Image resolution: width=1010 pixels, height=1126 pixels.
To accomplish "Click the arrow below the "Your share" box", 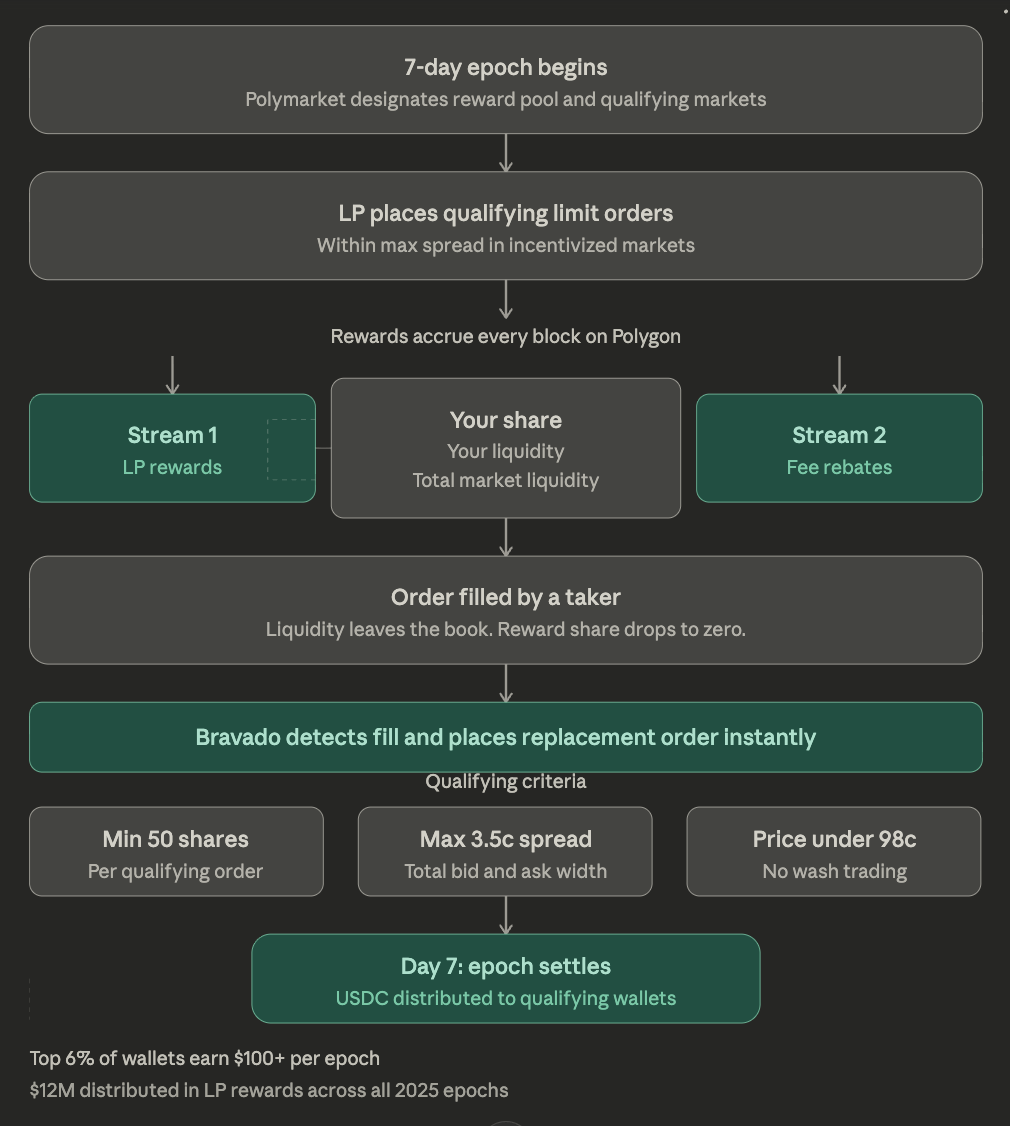I will pyautogui.click(x=506, y=537).
